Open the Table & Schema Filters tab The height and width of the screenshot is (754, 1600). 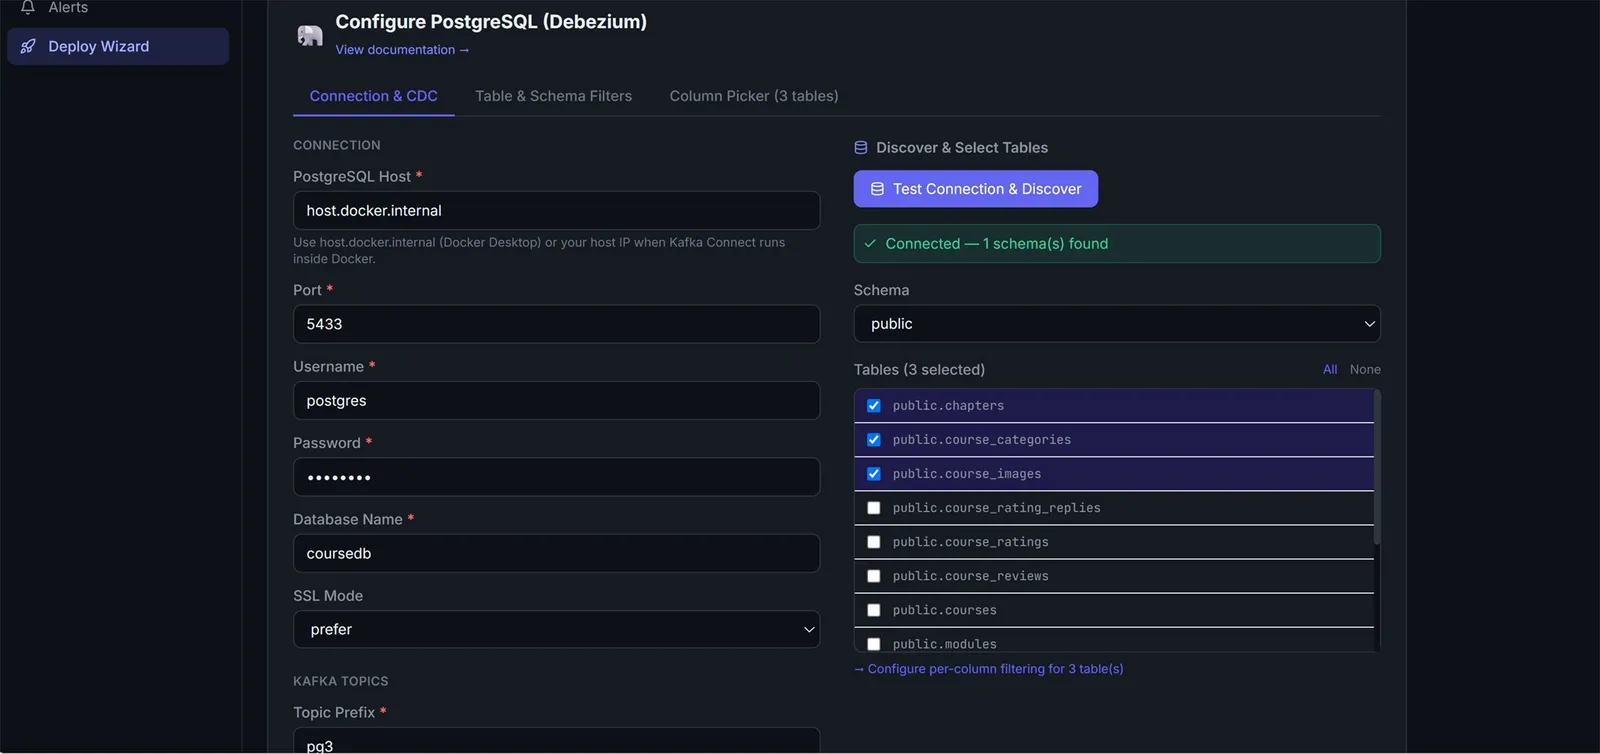click(554, 96)
